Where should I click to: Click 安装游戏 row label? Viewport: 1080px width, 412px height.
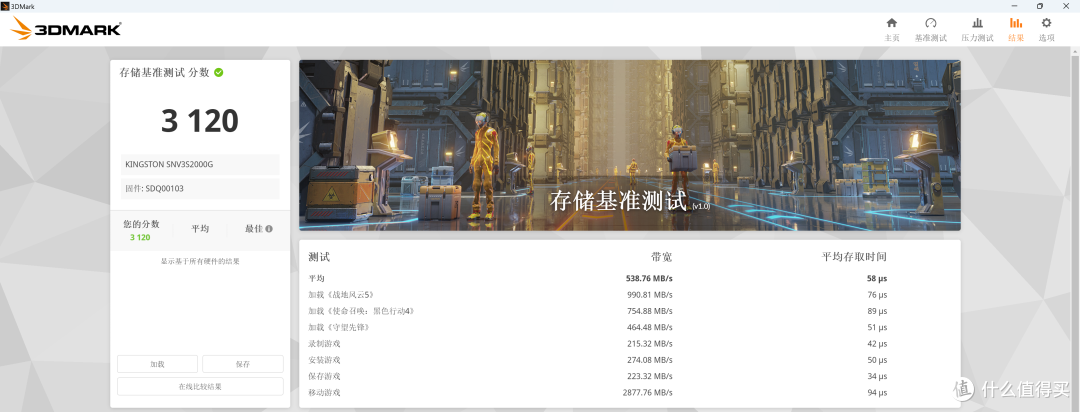coord(324,360)
